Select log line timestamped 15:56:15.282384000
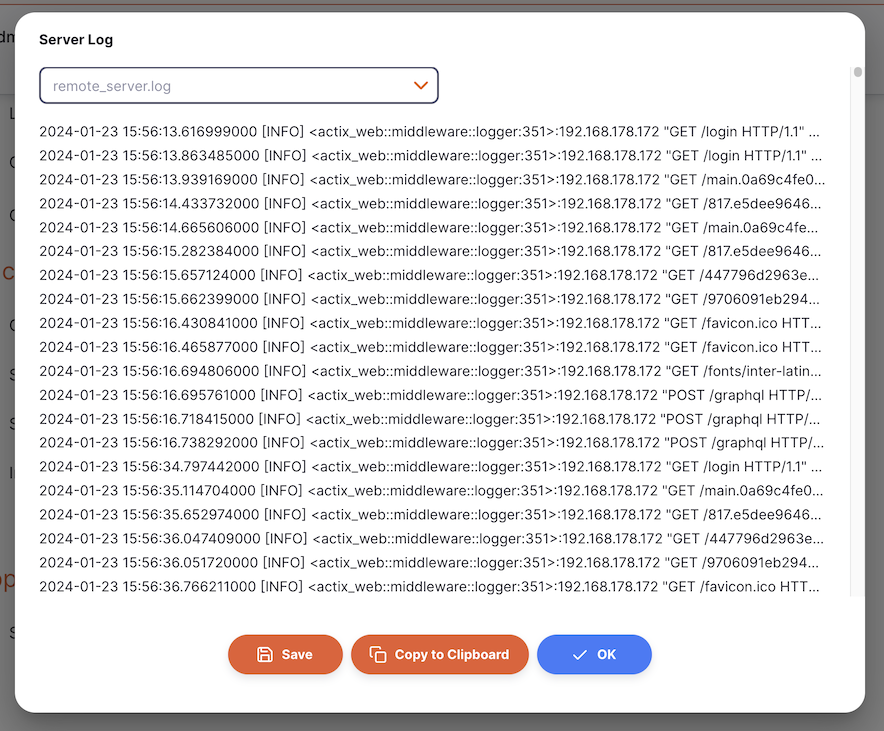The image size is (884, 731). (x=430, y=251)
